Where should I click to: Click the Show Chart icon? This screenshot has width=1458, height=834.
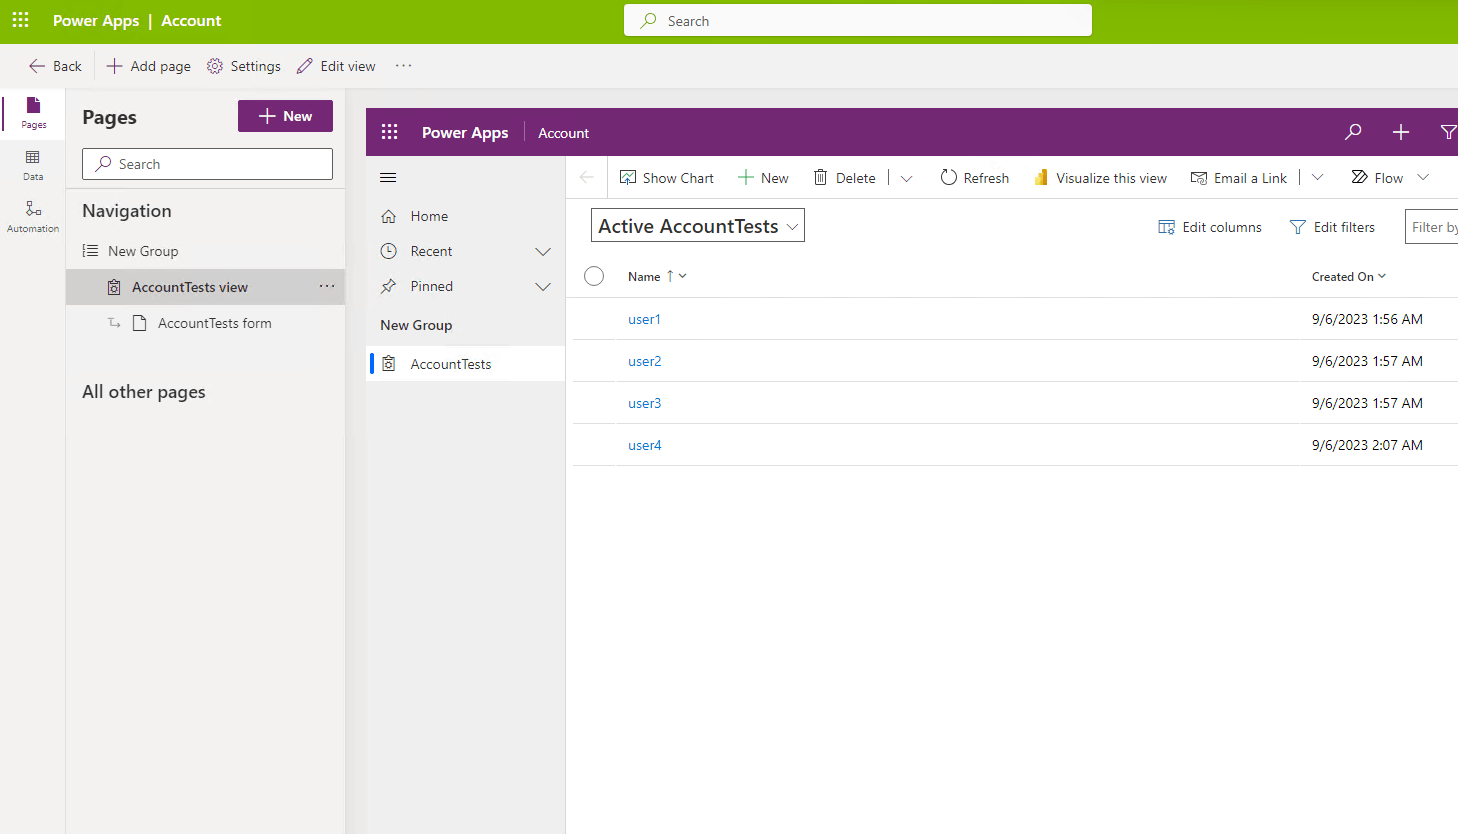pos(628,178)
